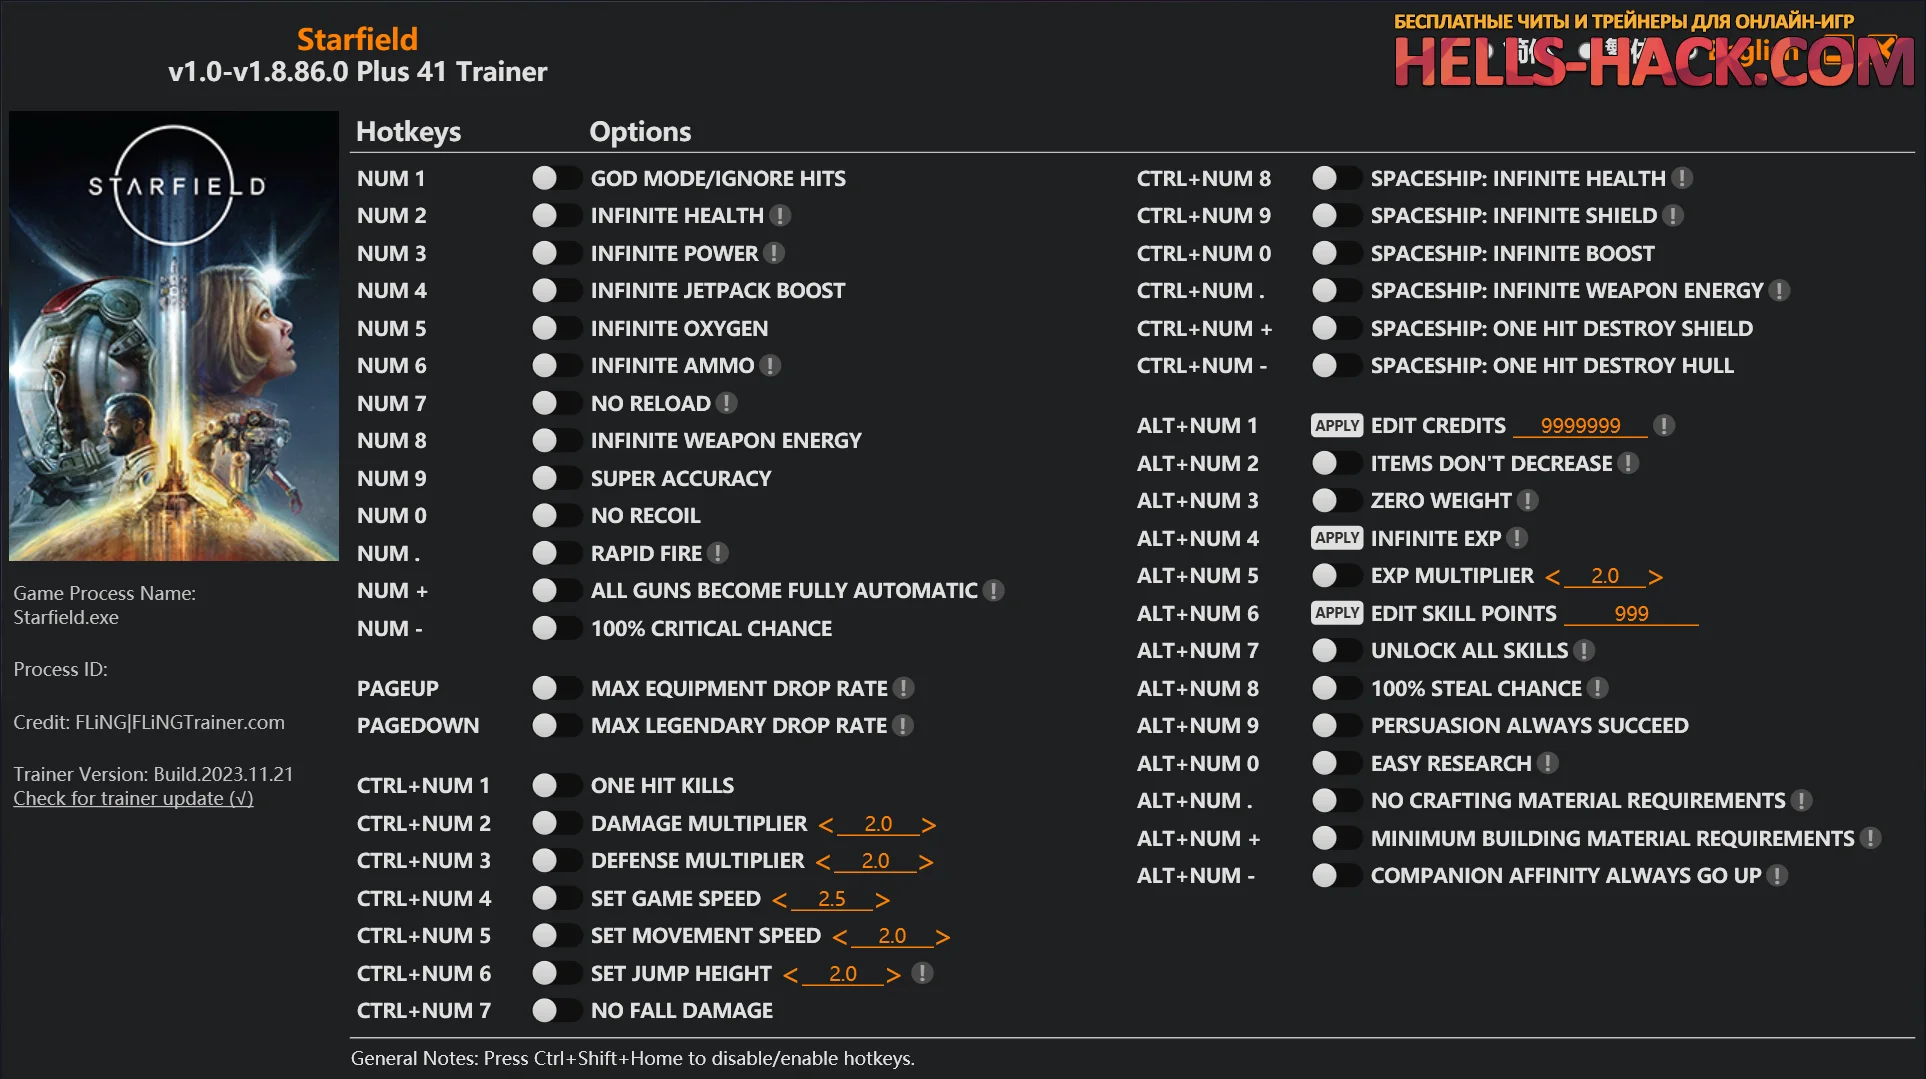This screenshot has width=1926, height=1079.
Task: Toggle God Mode/Ignore Hits switch
Action: [556, 178]
